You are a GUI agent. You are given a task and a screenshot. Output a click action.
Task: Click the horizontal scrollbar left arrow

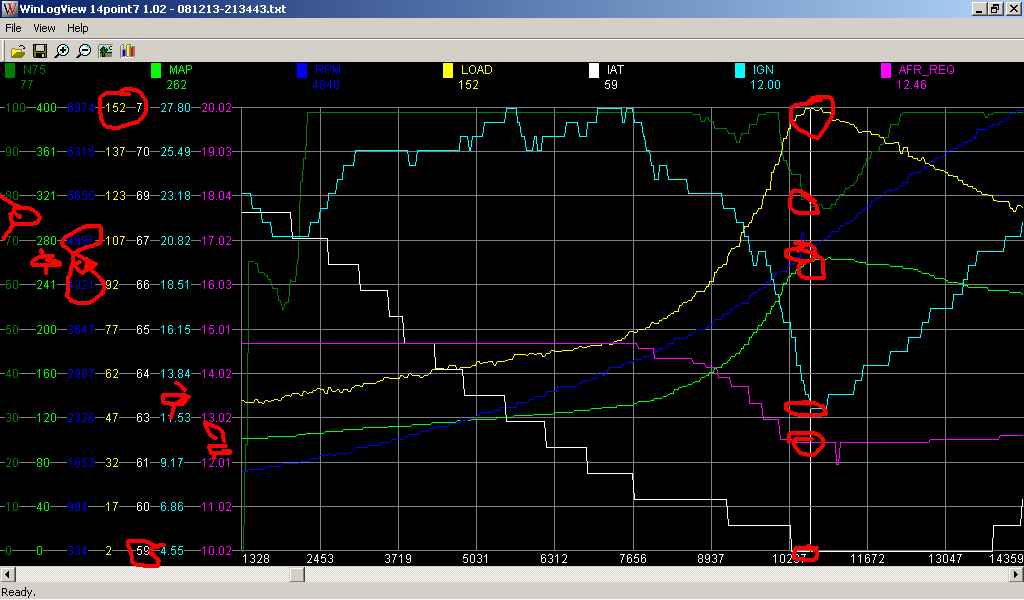point(8,574)
